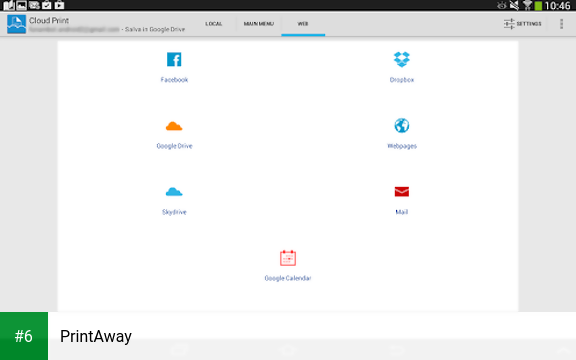Viewport: 576px width, 360px height.
Task: Click the Skydrive text label
Action: click(x=174, y=212)
